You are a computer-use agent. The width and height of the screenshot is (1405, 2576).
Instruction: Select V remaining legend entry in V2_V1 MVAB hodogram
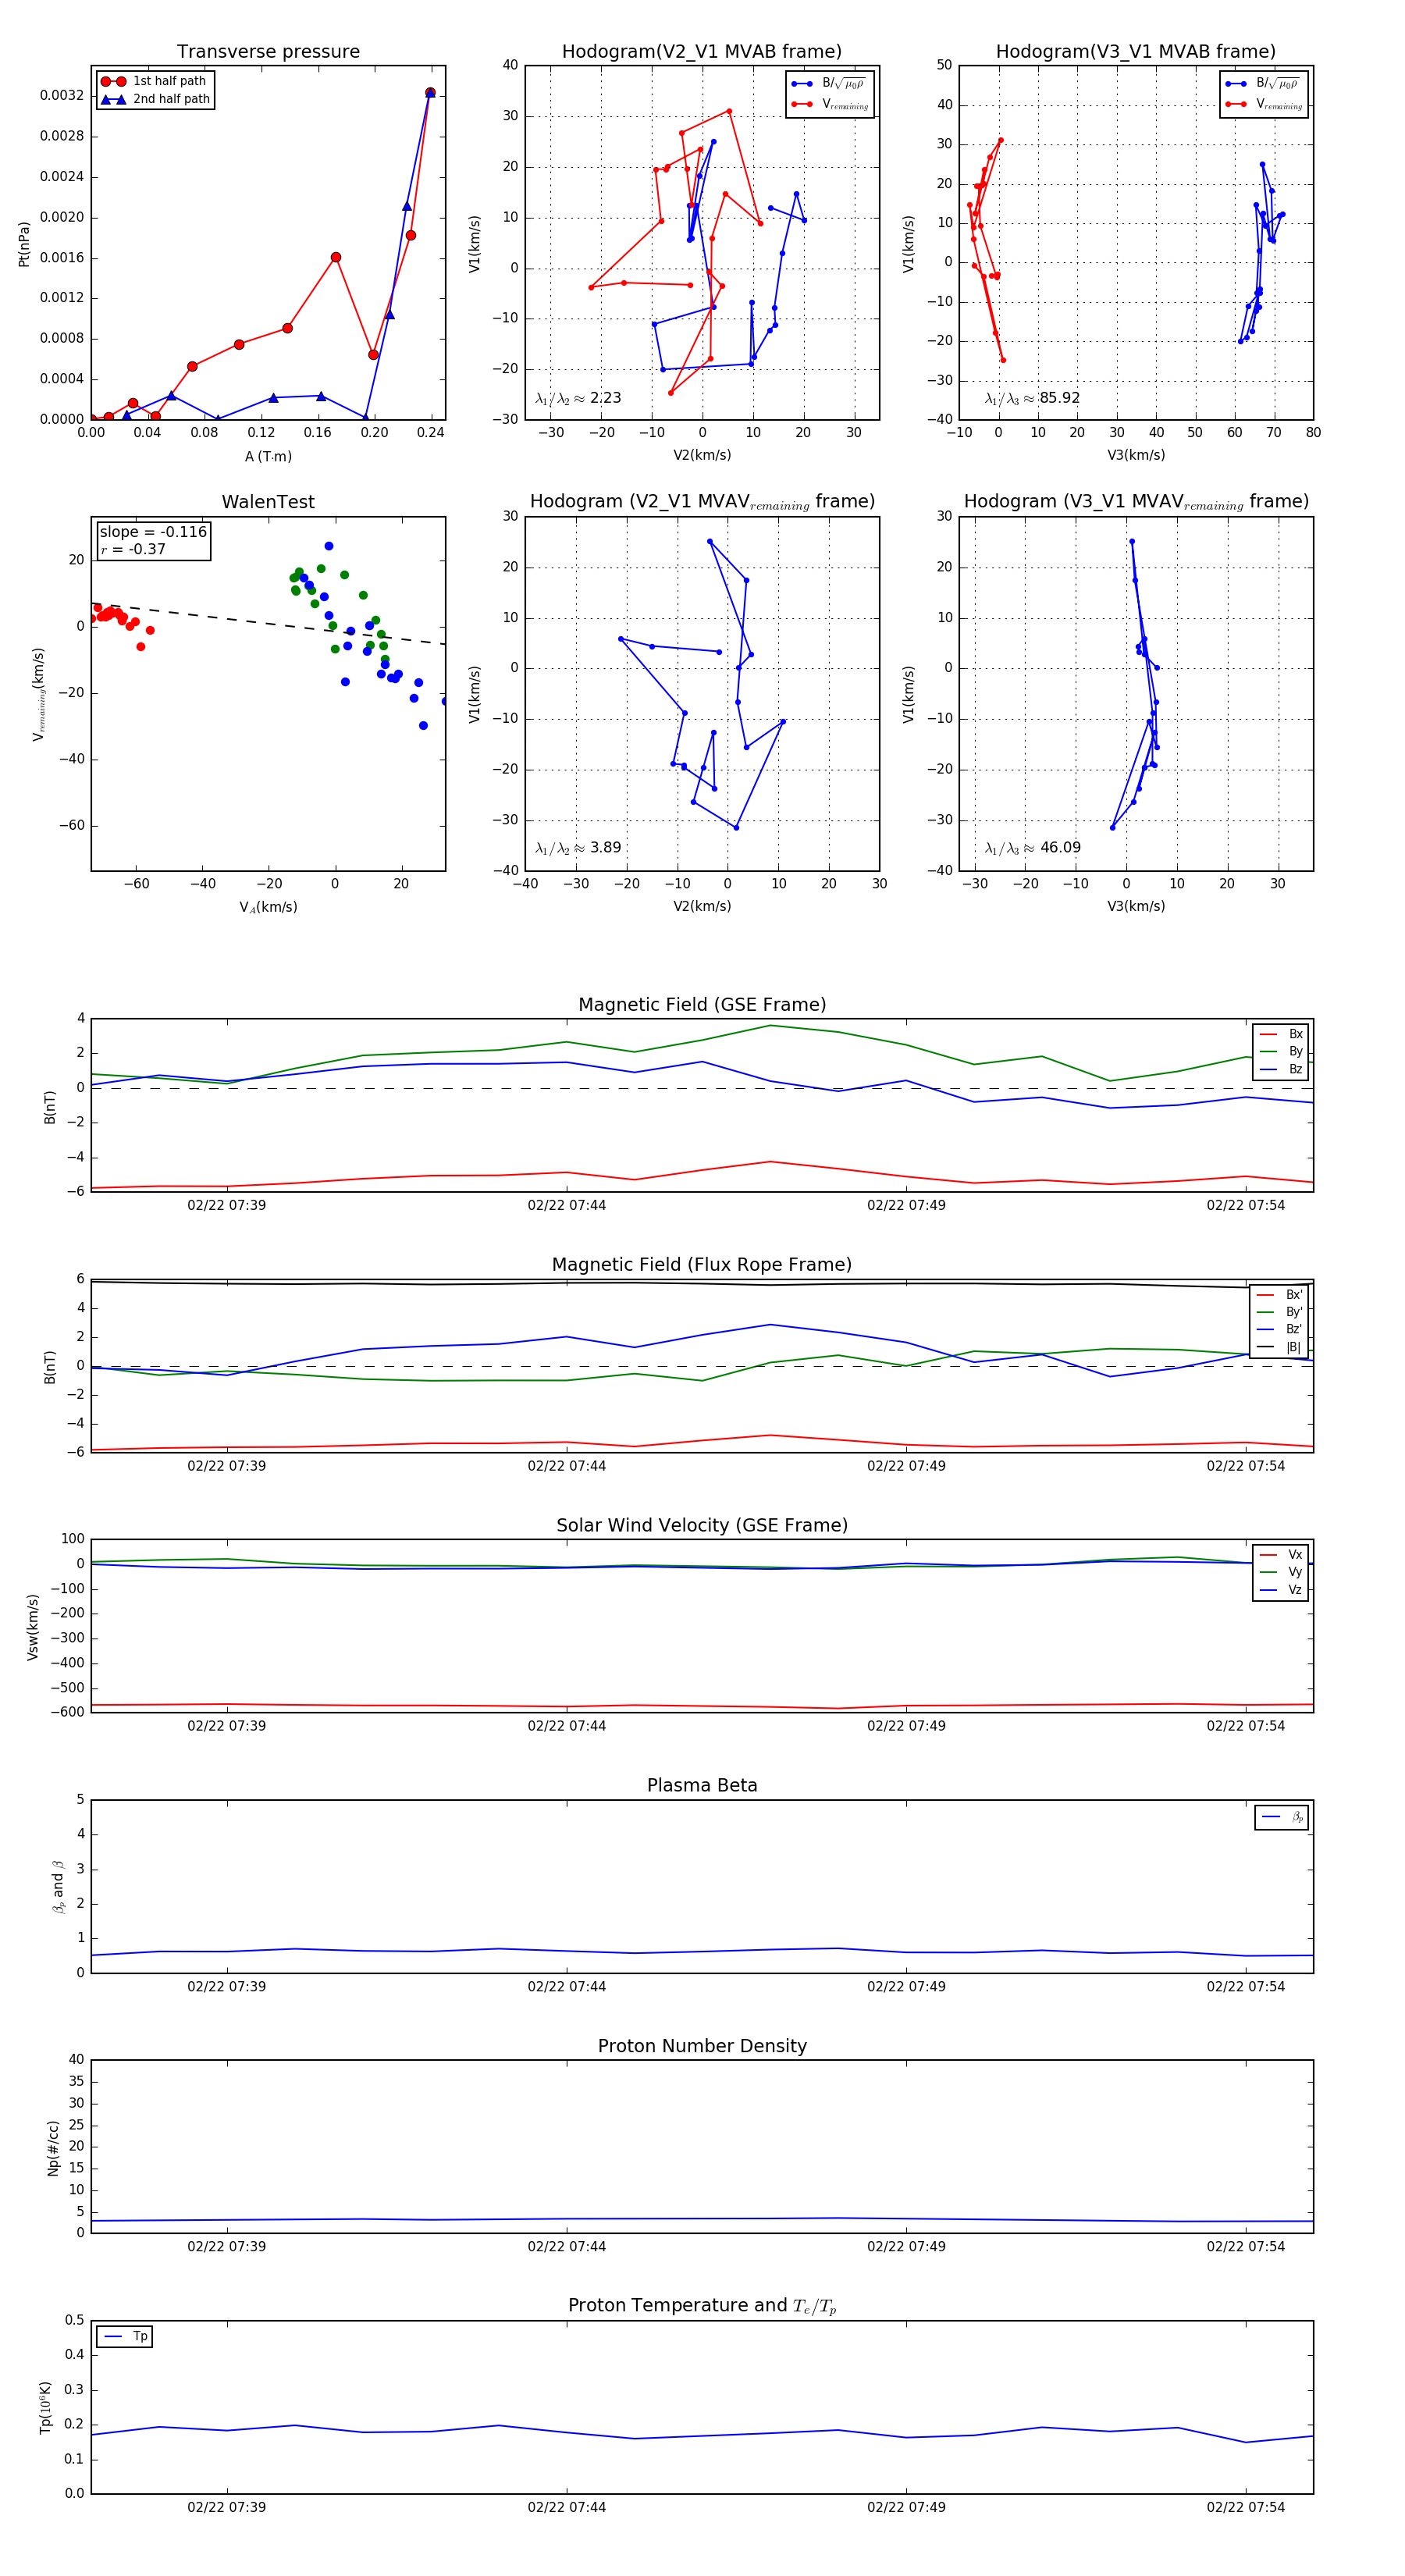pyautogui.click(x=829, y=104)
